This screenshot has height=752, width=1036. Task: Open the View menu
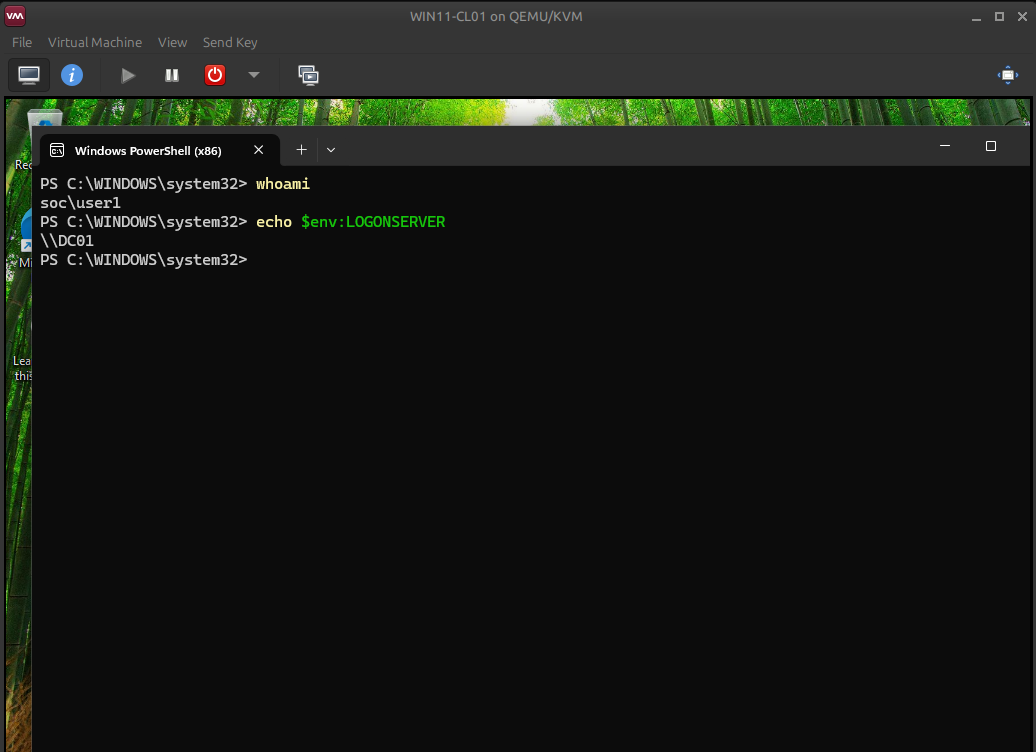tap(172, 42)
